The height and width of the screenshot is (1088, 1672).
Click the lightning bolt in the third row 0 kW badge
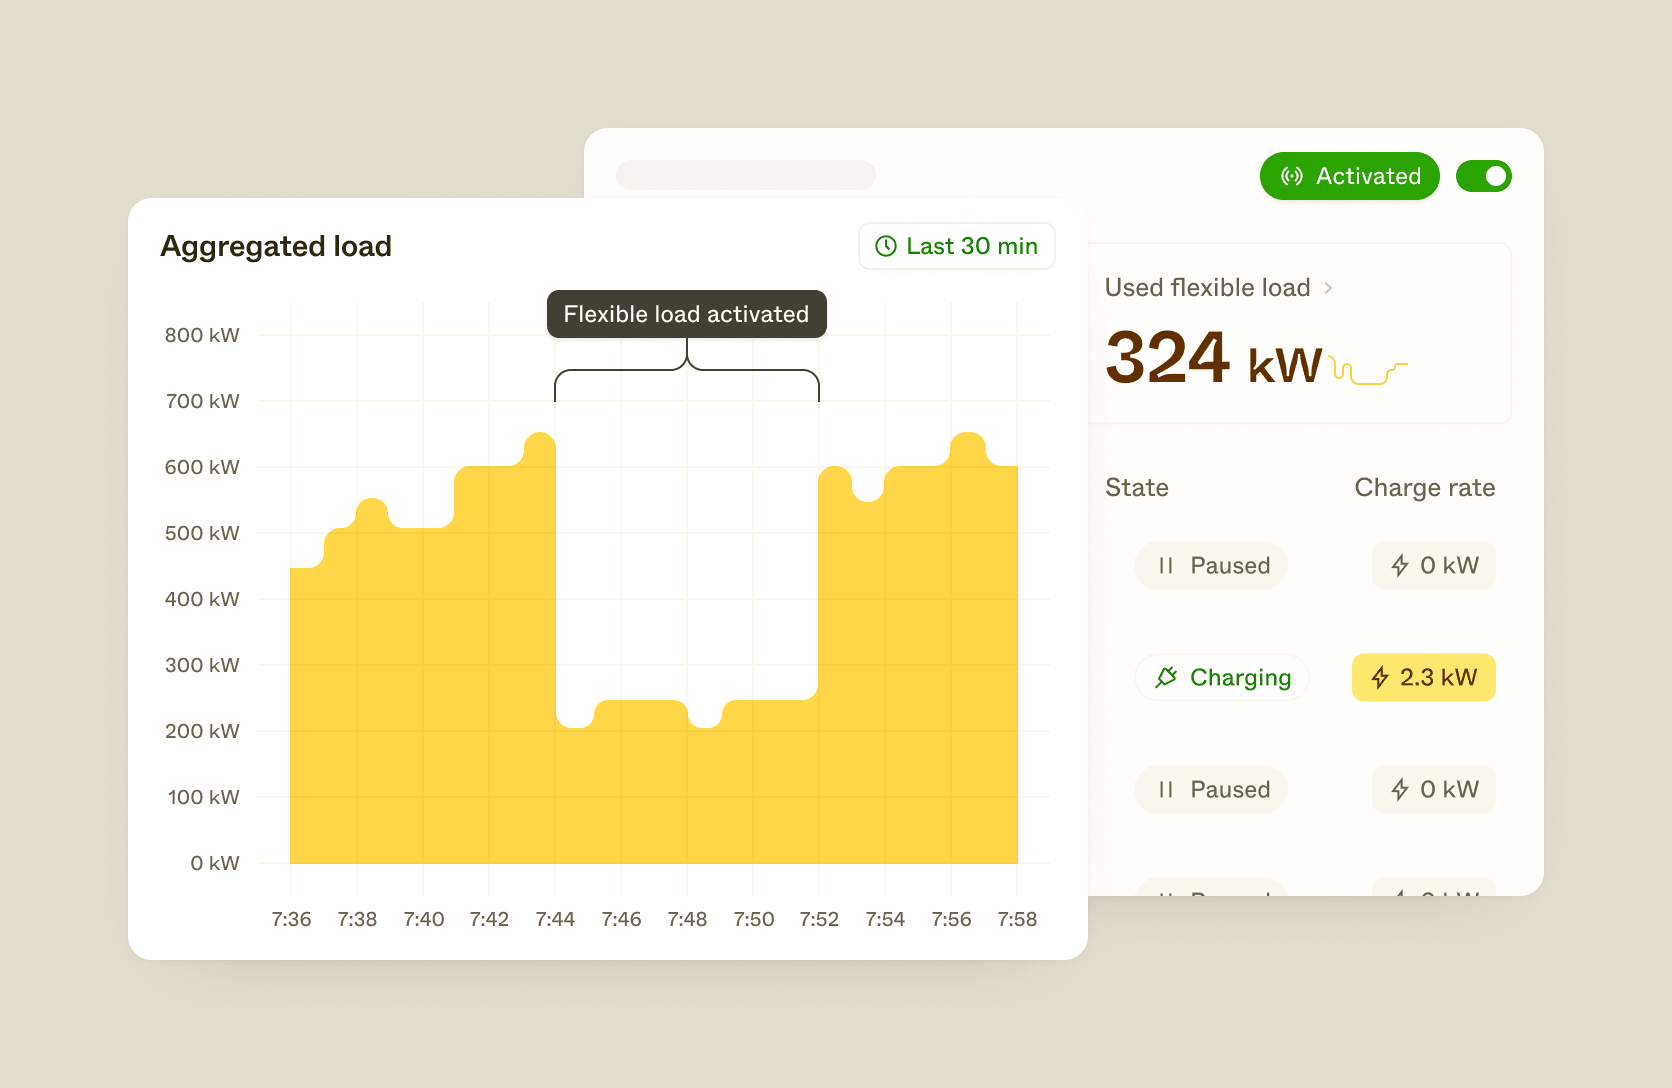coord(1400,789)
